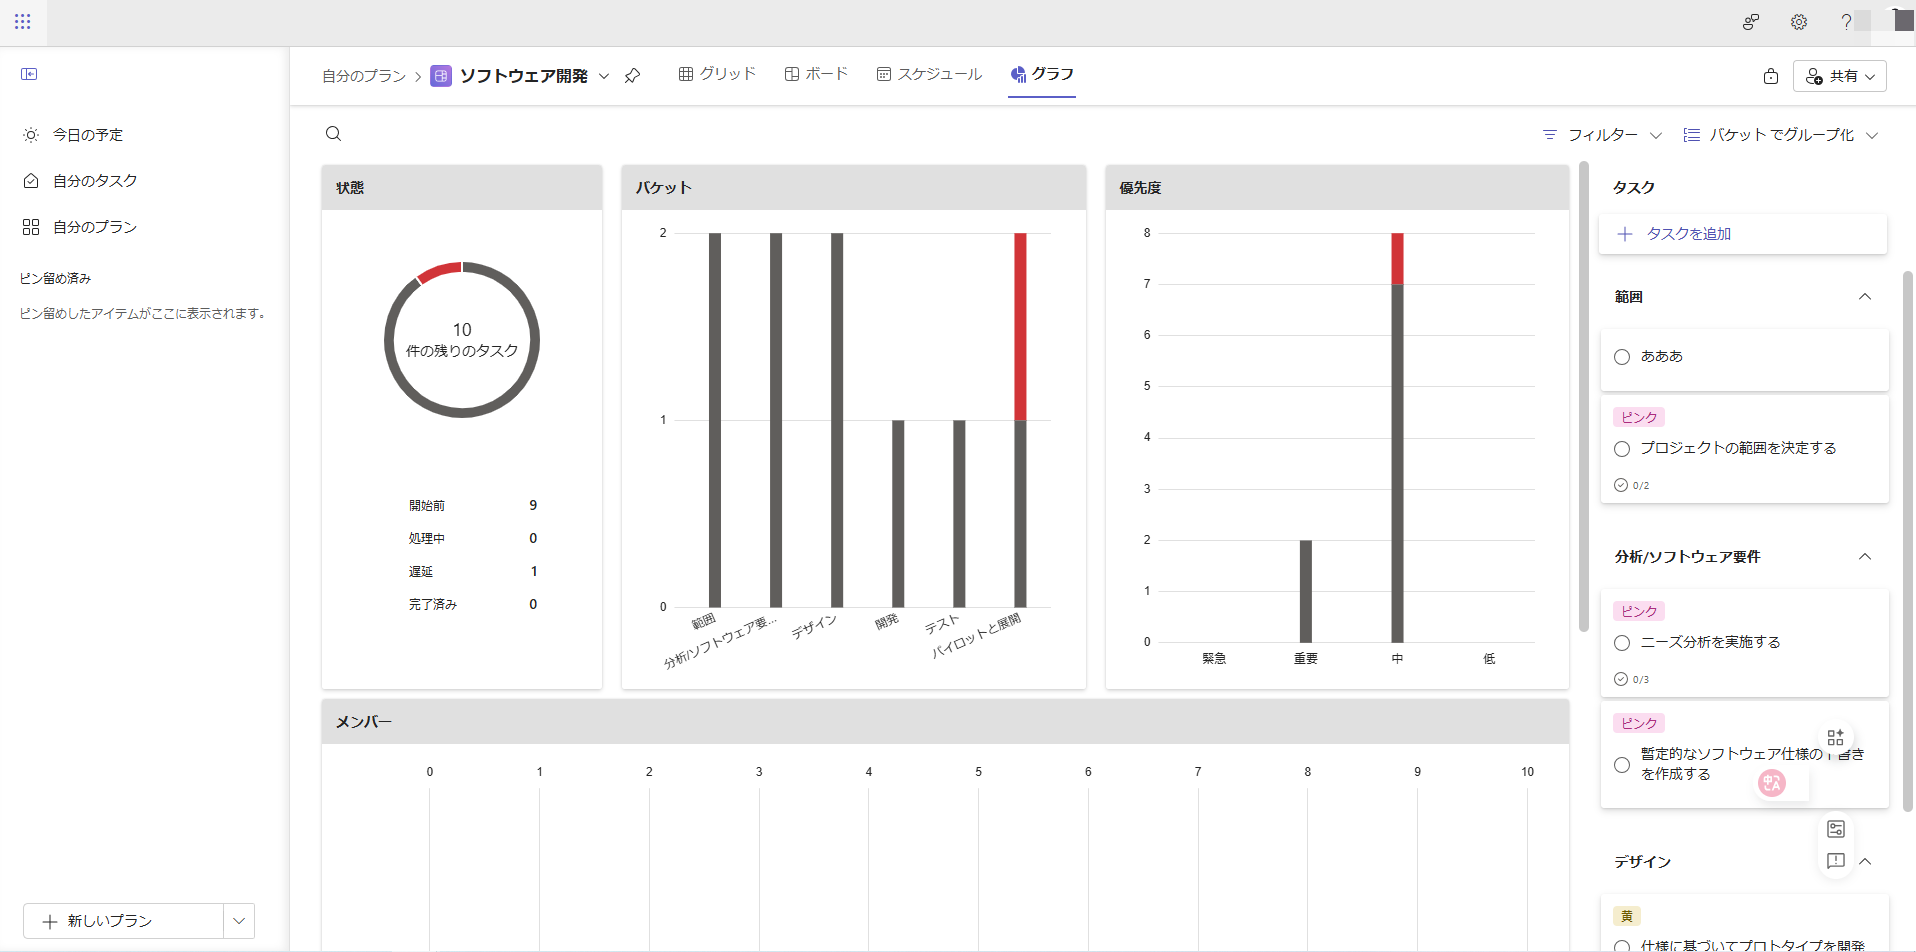1916x952 pixels.
Task: Click the red segment of the status donut
Action: [x=439, y=271]
